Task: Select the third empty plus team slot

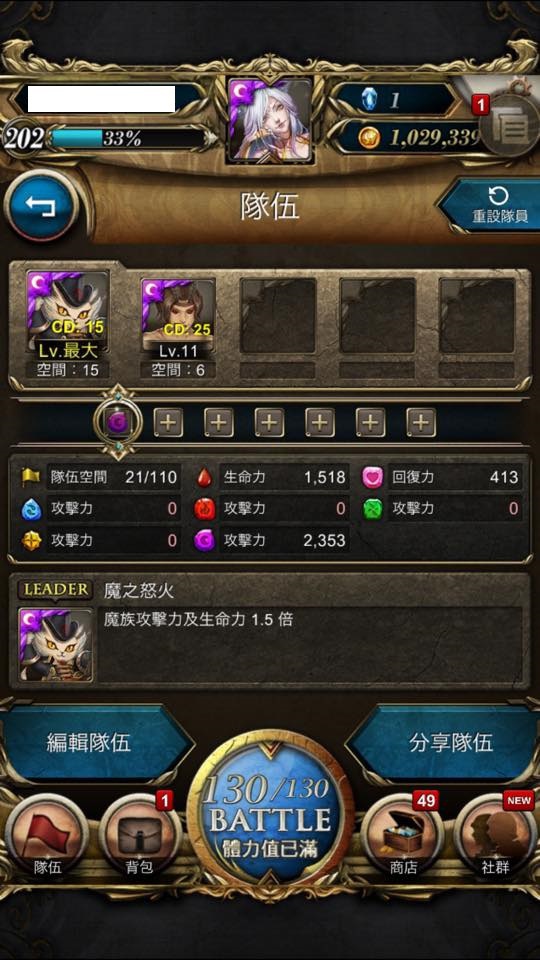Action: tap(270, 422)
